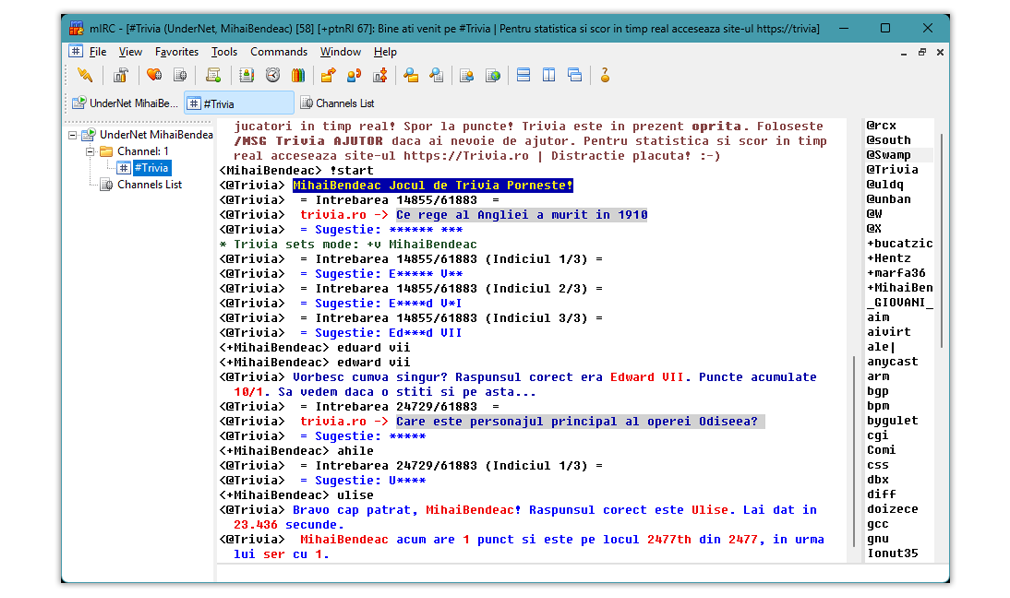1010x598 pixels.
Task: Click the About mIRC question mark icon
Action: 605,75
